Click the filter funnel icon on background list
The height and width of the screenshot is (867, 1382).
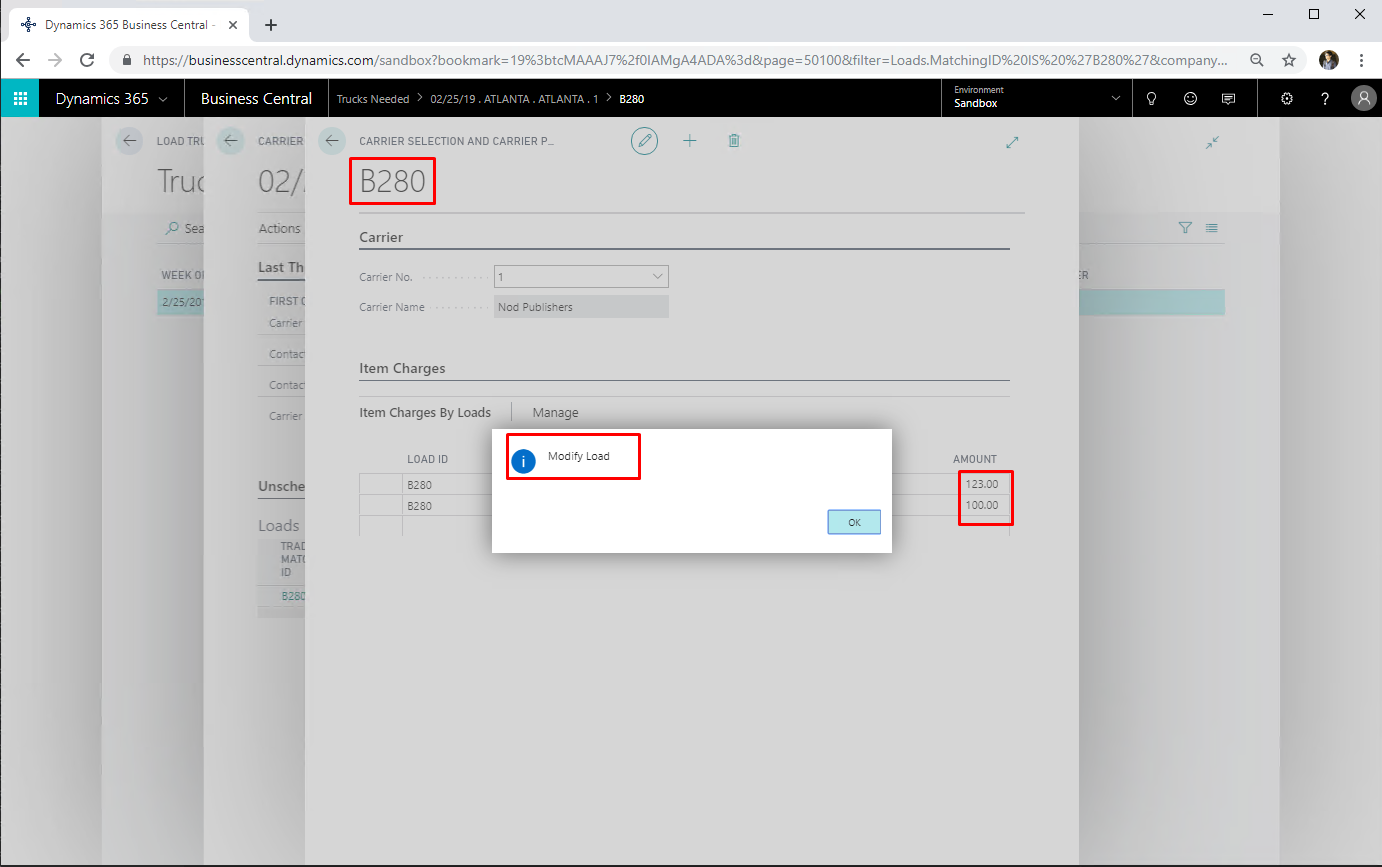[x=1185, y=228]
